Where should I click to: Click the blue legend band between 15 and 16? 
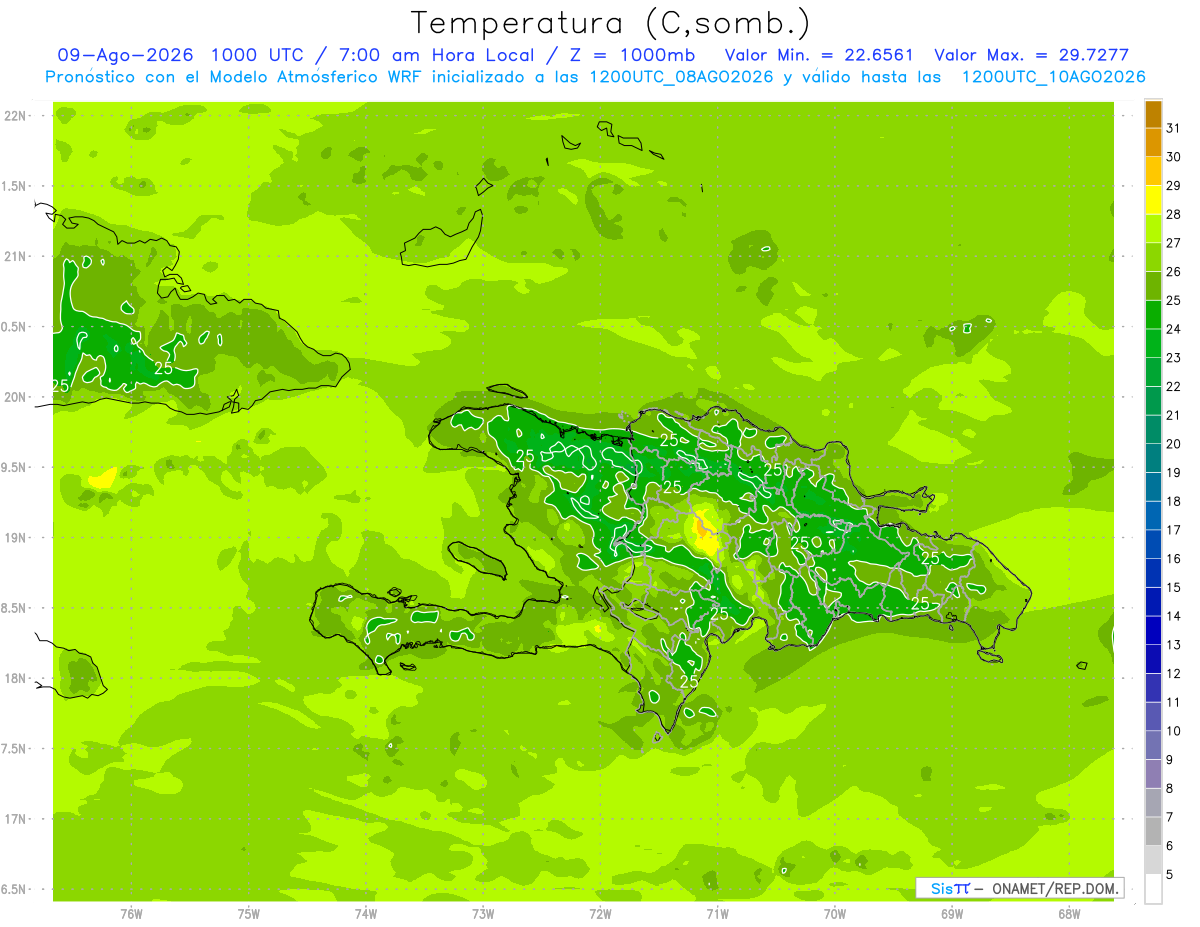(1153, 573)
